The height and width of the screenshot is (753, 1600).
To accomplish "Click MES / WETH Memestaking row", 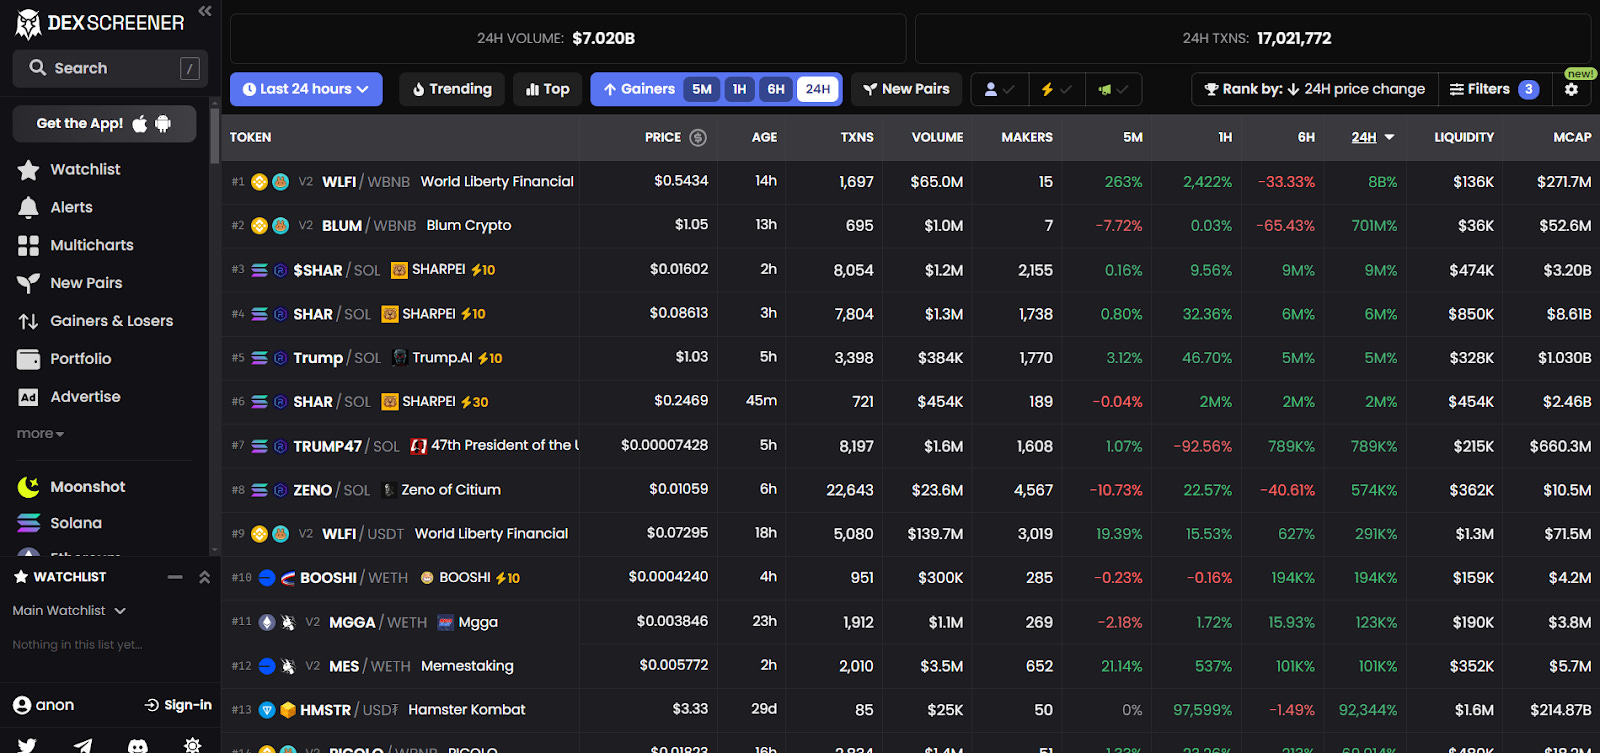I will (x=910, y=666).
